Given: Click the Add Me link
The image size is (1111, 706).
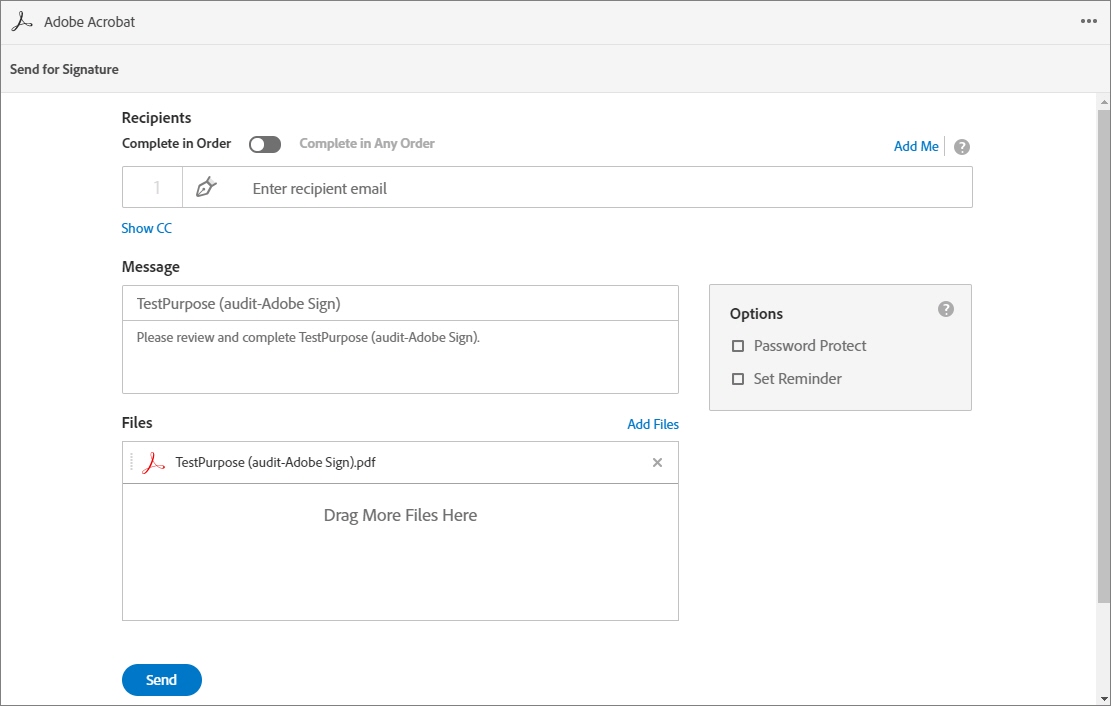Looking at the screenshot, I should coord(915,146).
